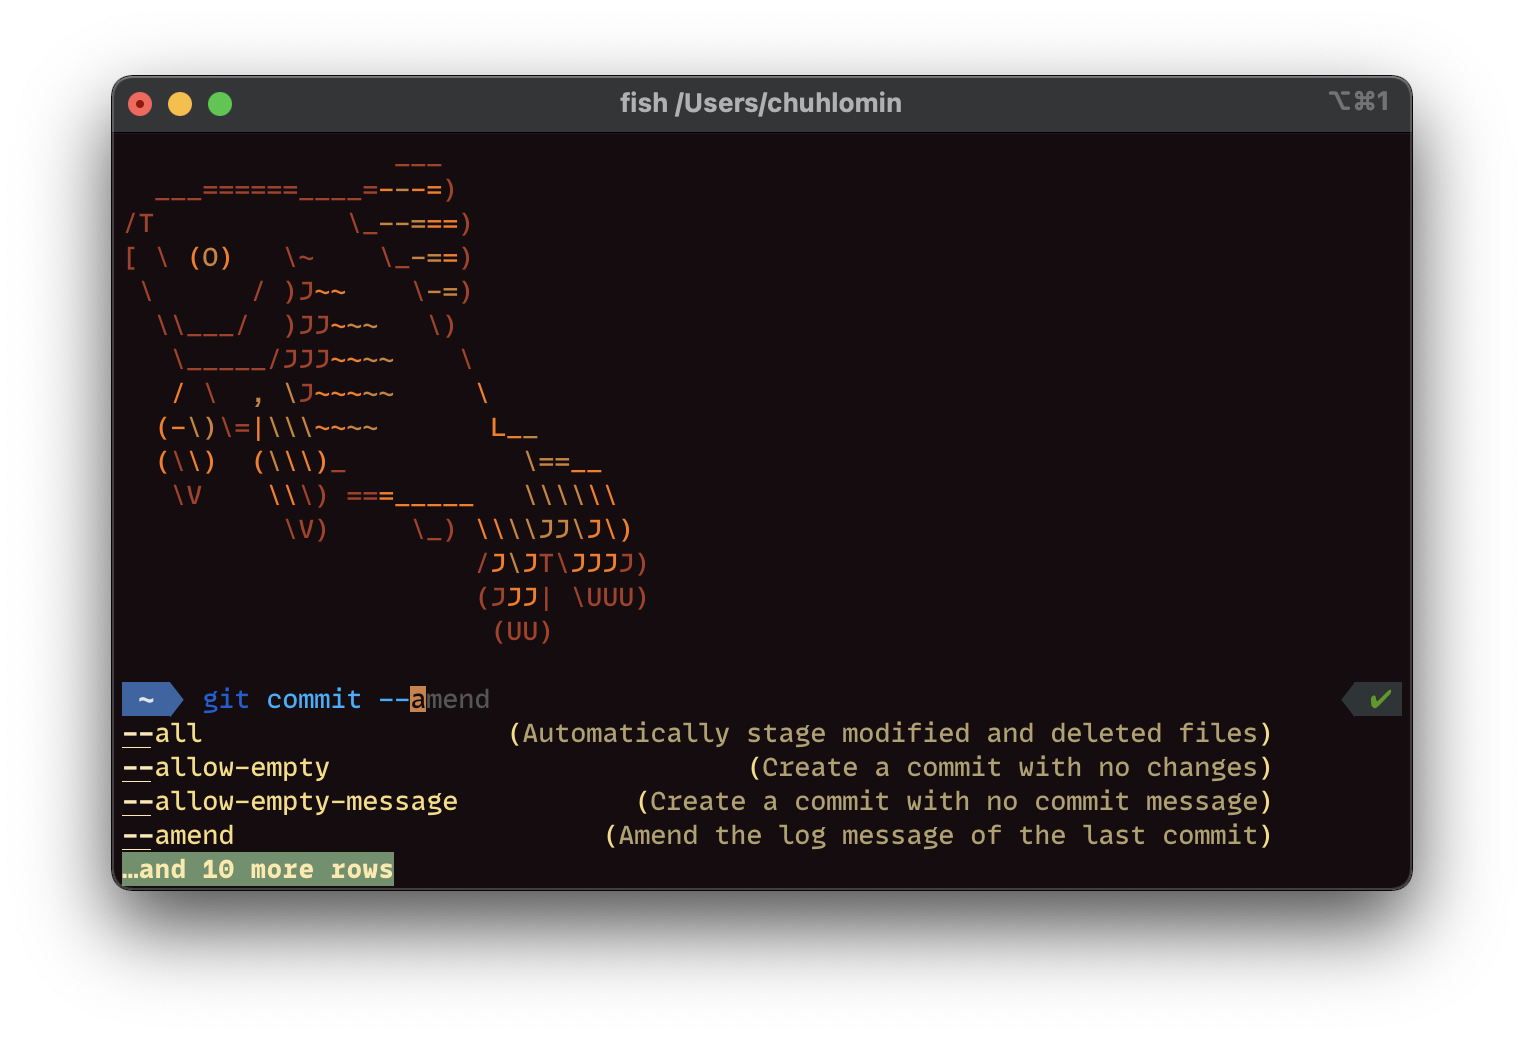Click the yellow minimize traffic light button
The image size is (1524, 1038).
(x=180, y=103)
